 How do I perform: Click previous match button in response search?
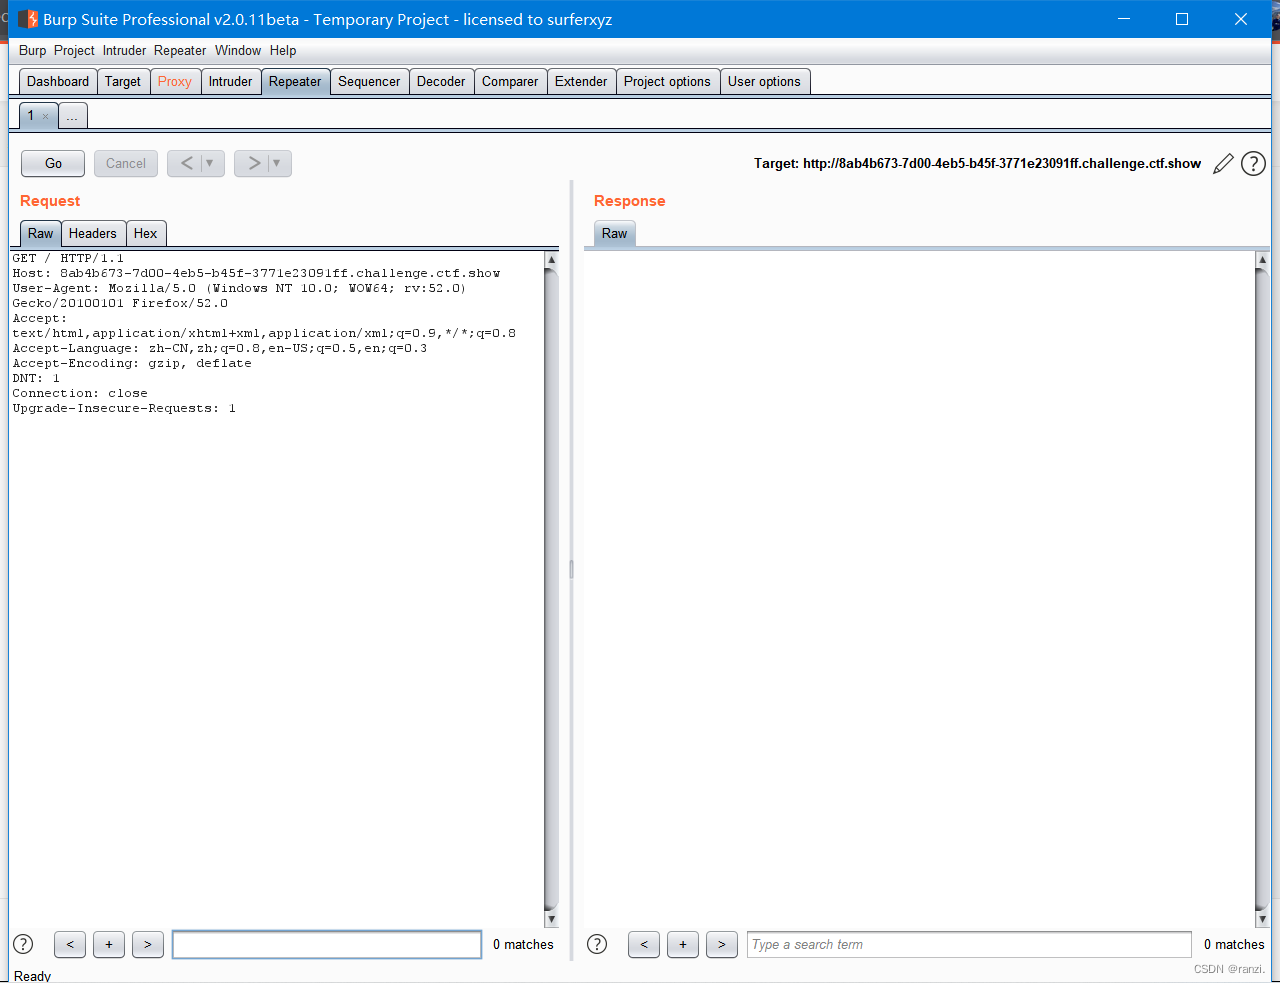[644, 944]
